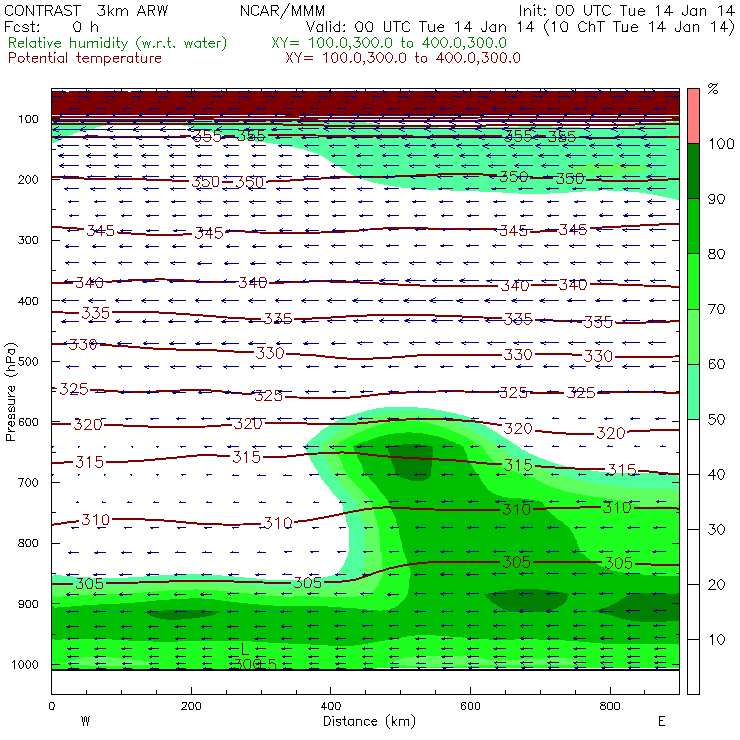
Task: Click the red "L" low marker near the surface
Action: [244, 649]
